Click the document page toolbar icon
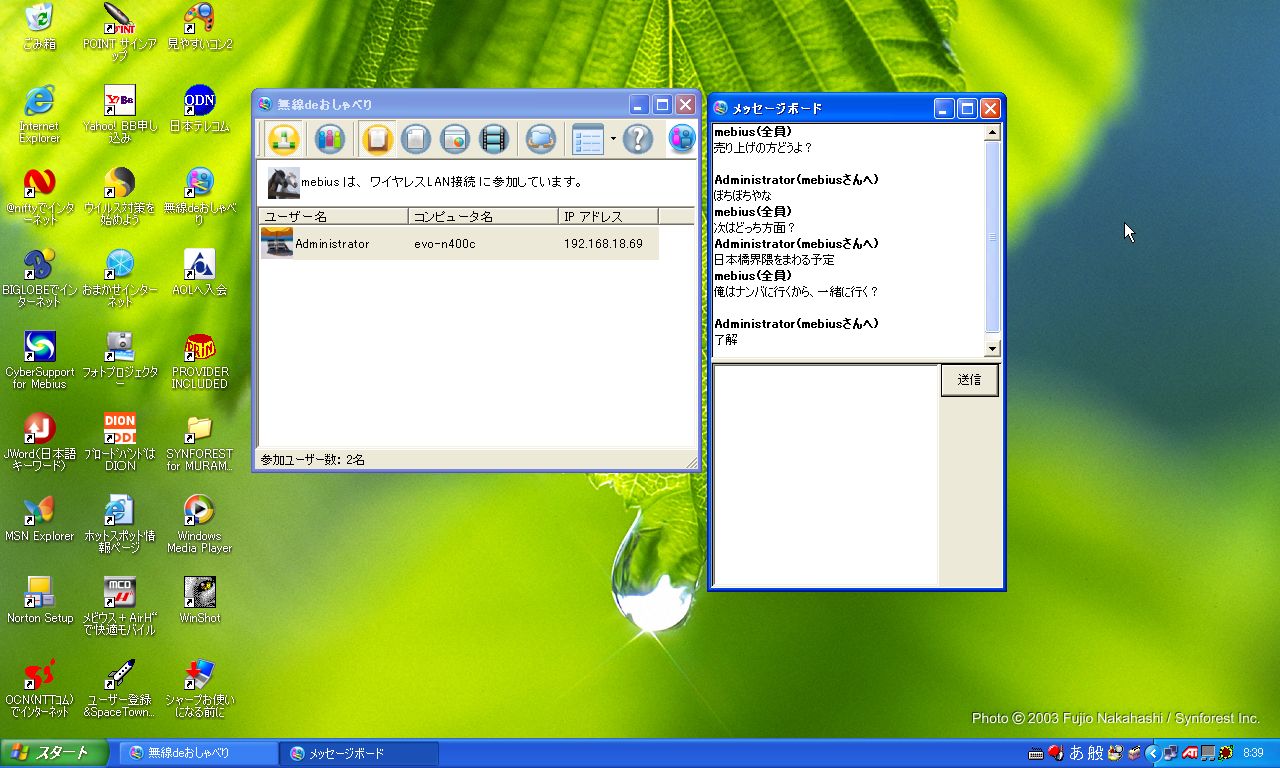This screenshot has height=768, width=1280. (415, 139)
